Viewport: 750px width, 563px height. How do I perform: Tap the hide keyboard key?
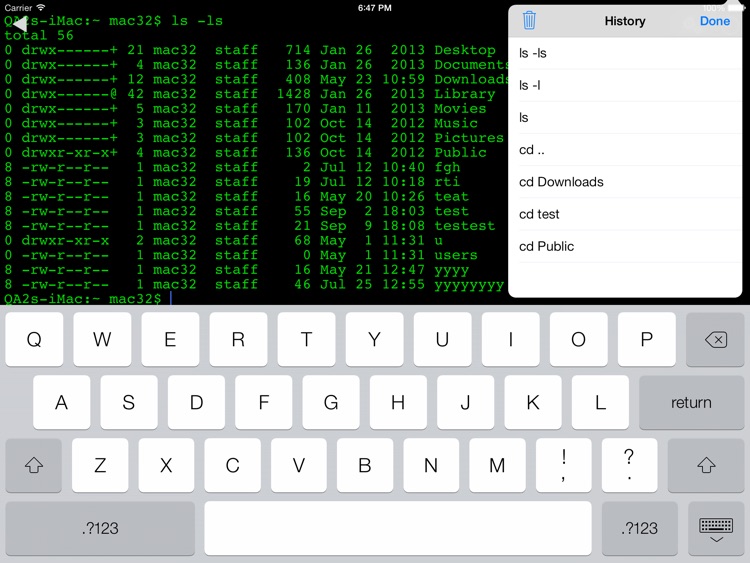tap(716, 529)
